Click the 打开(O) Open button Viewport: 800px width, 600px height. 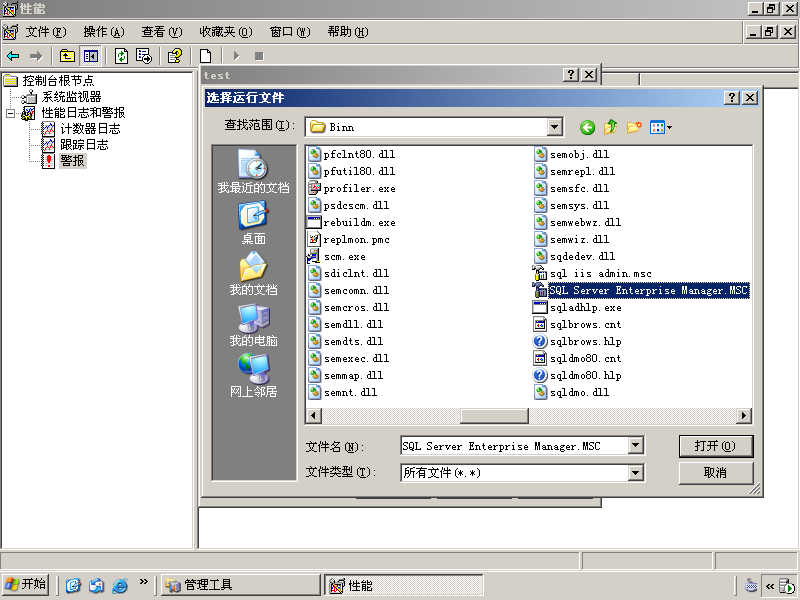click(716, 446)
